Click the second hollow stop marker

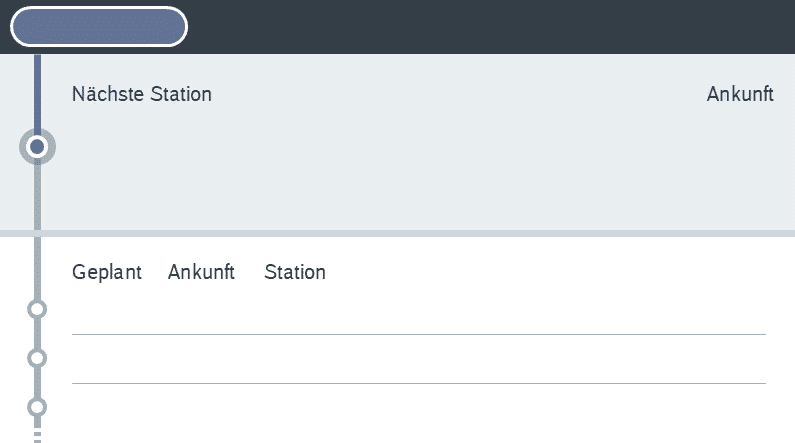(37, 358)
